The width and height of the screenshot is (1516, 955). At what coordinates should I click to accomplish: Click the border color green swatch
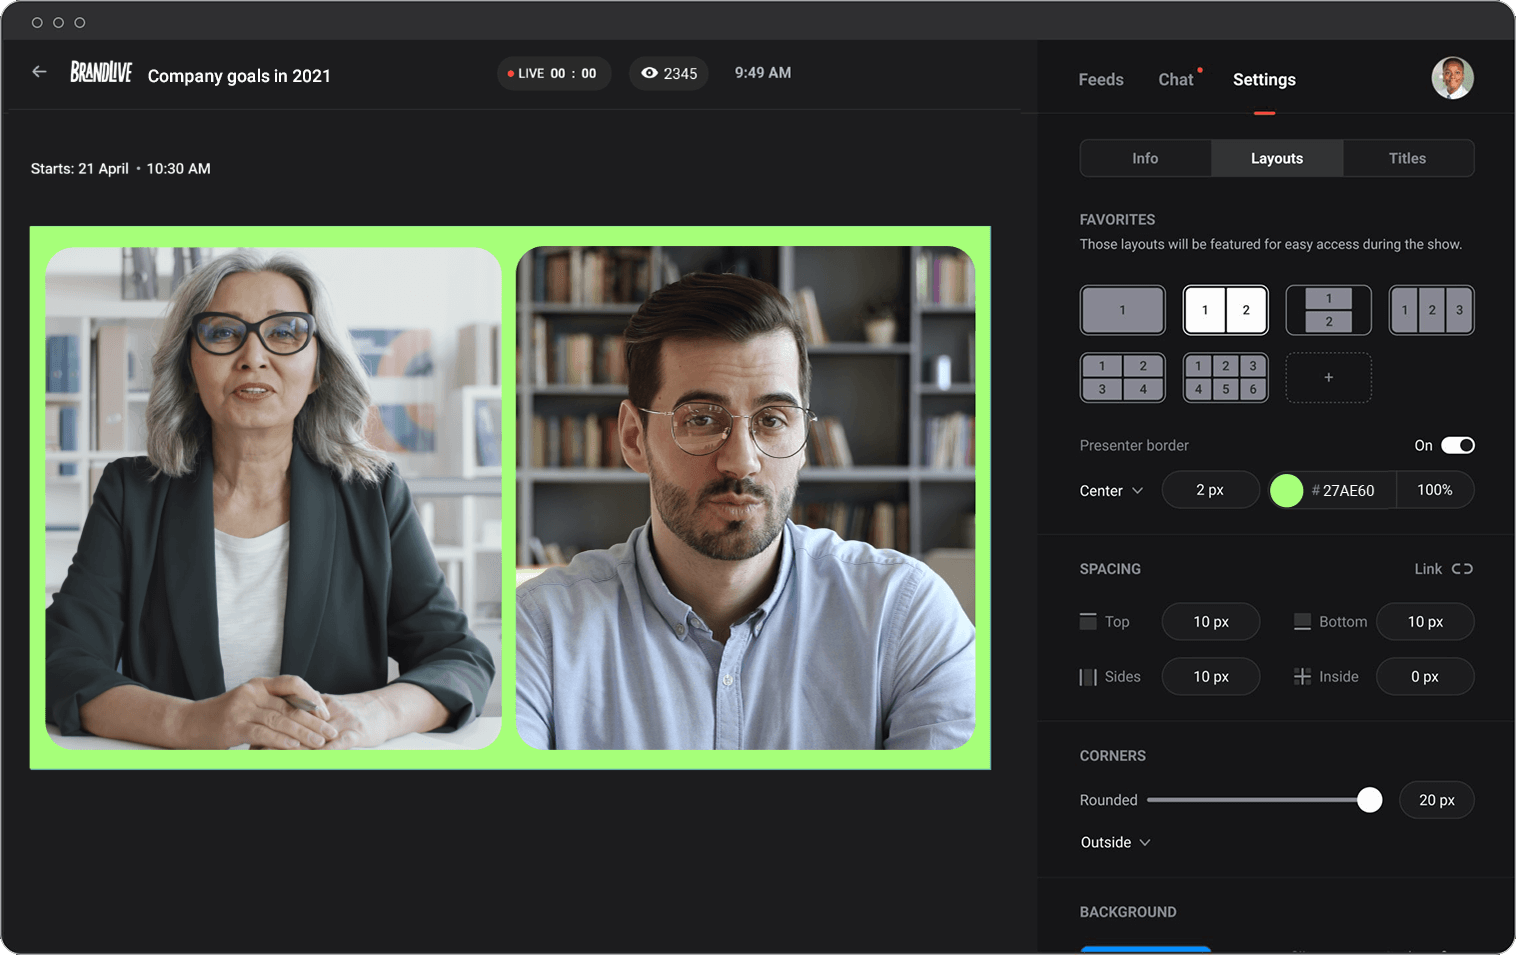coord(1287,490)
